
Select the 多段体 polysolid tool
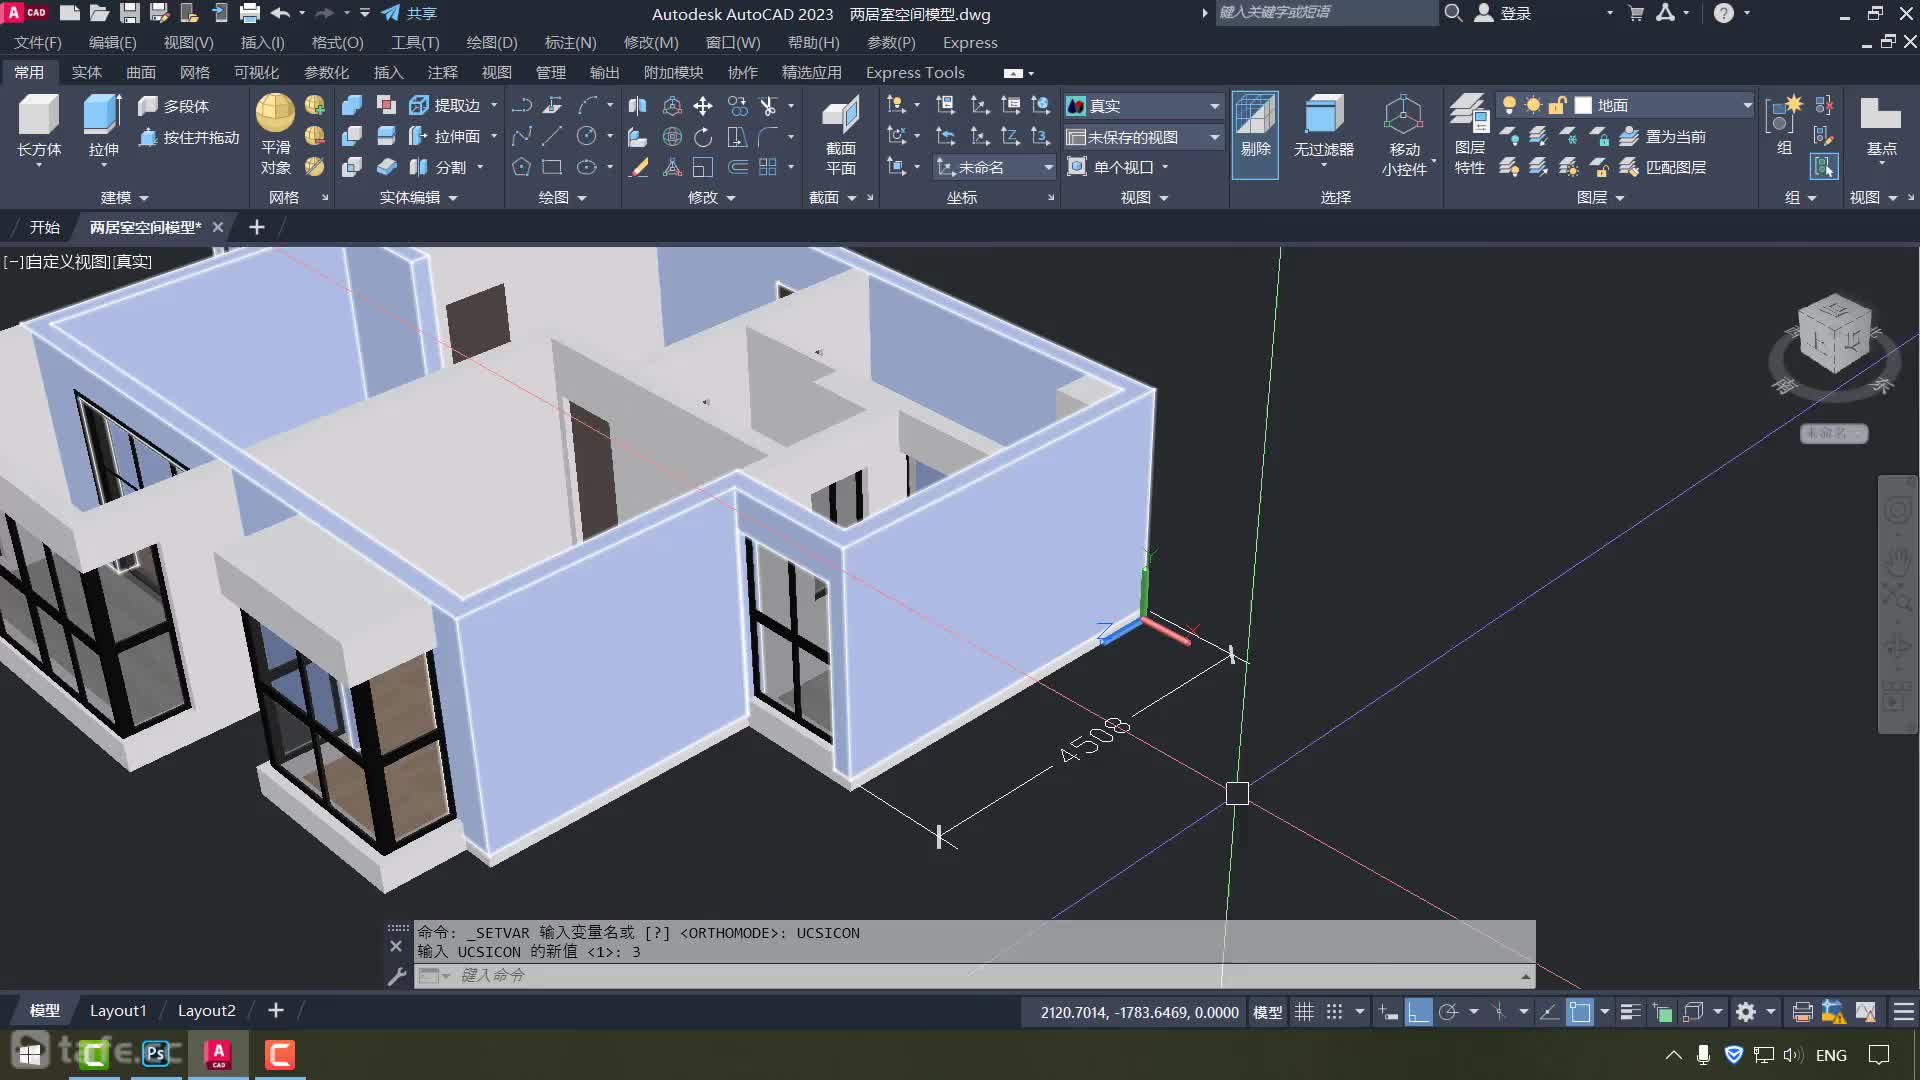coord(173,106)
